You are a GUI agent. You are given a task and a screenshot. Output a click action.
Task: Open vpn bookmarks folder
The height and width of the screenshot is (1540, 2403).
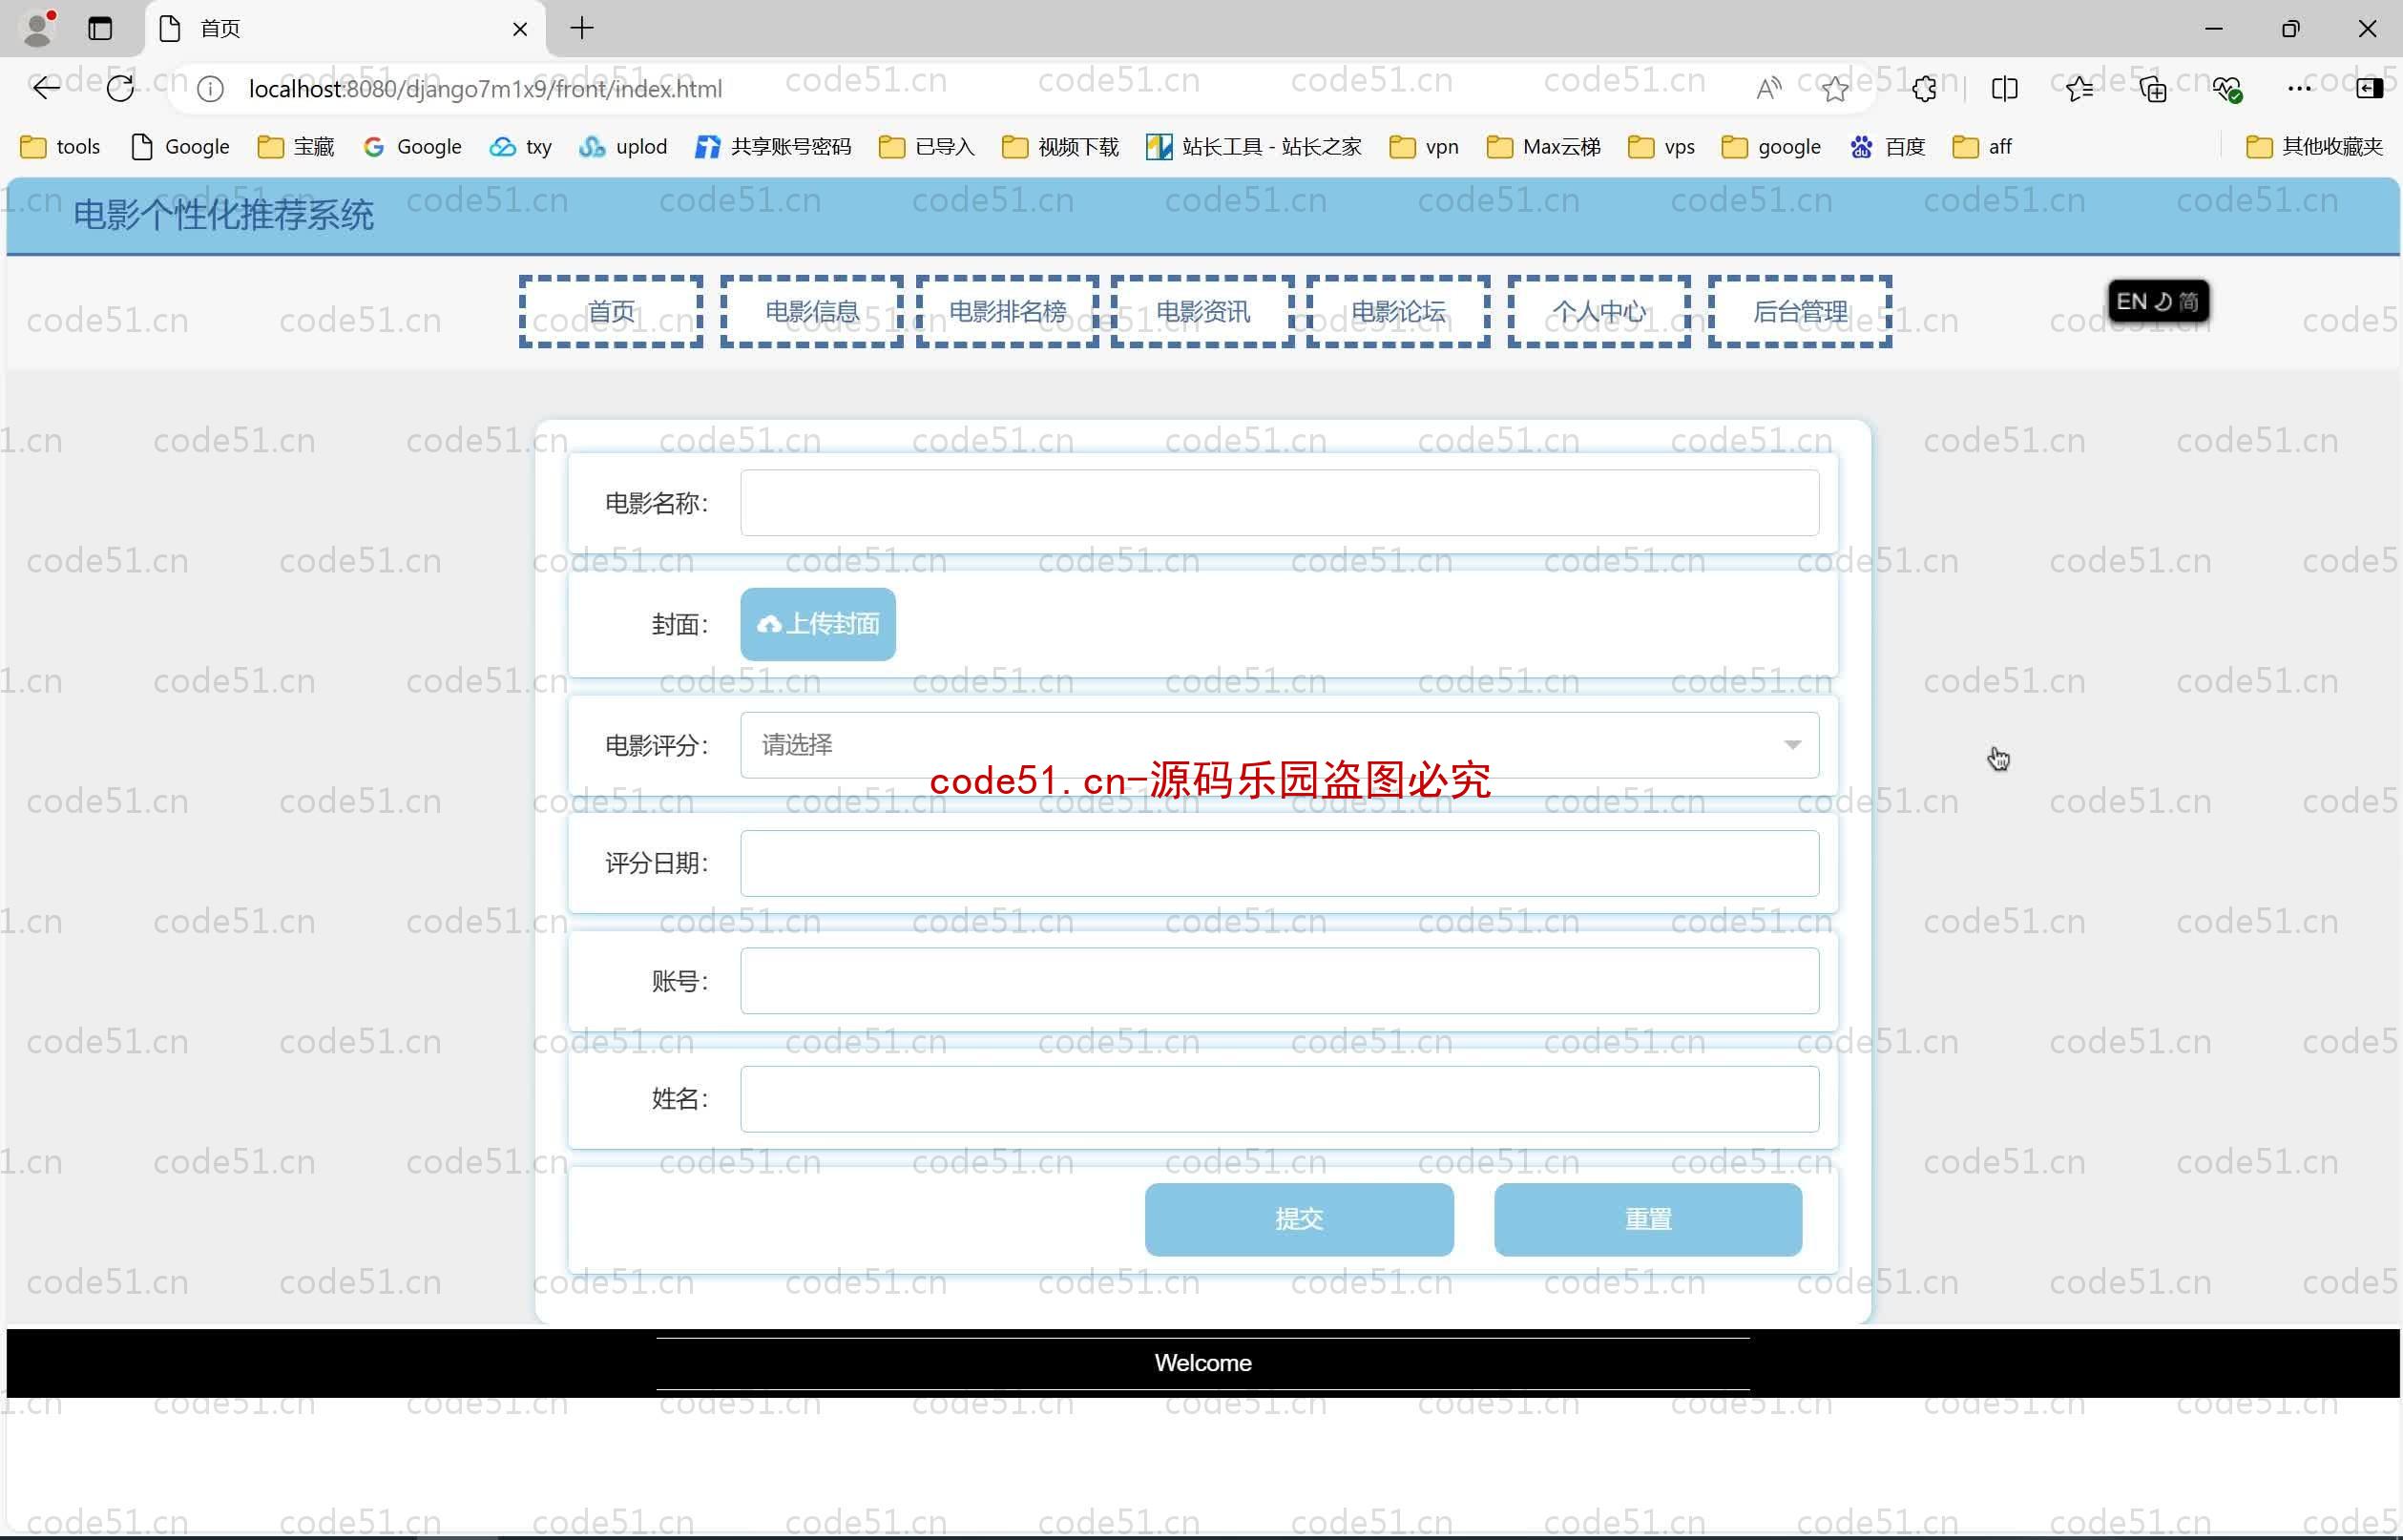coord(1425,147)
